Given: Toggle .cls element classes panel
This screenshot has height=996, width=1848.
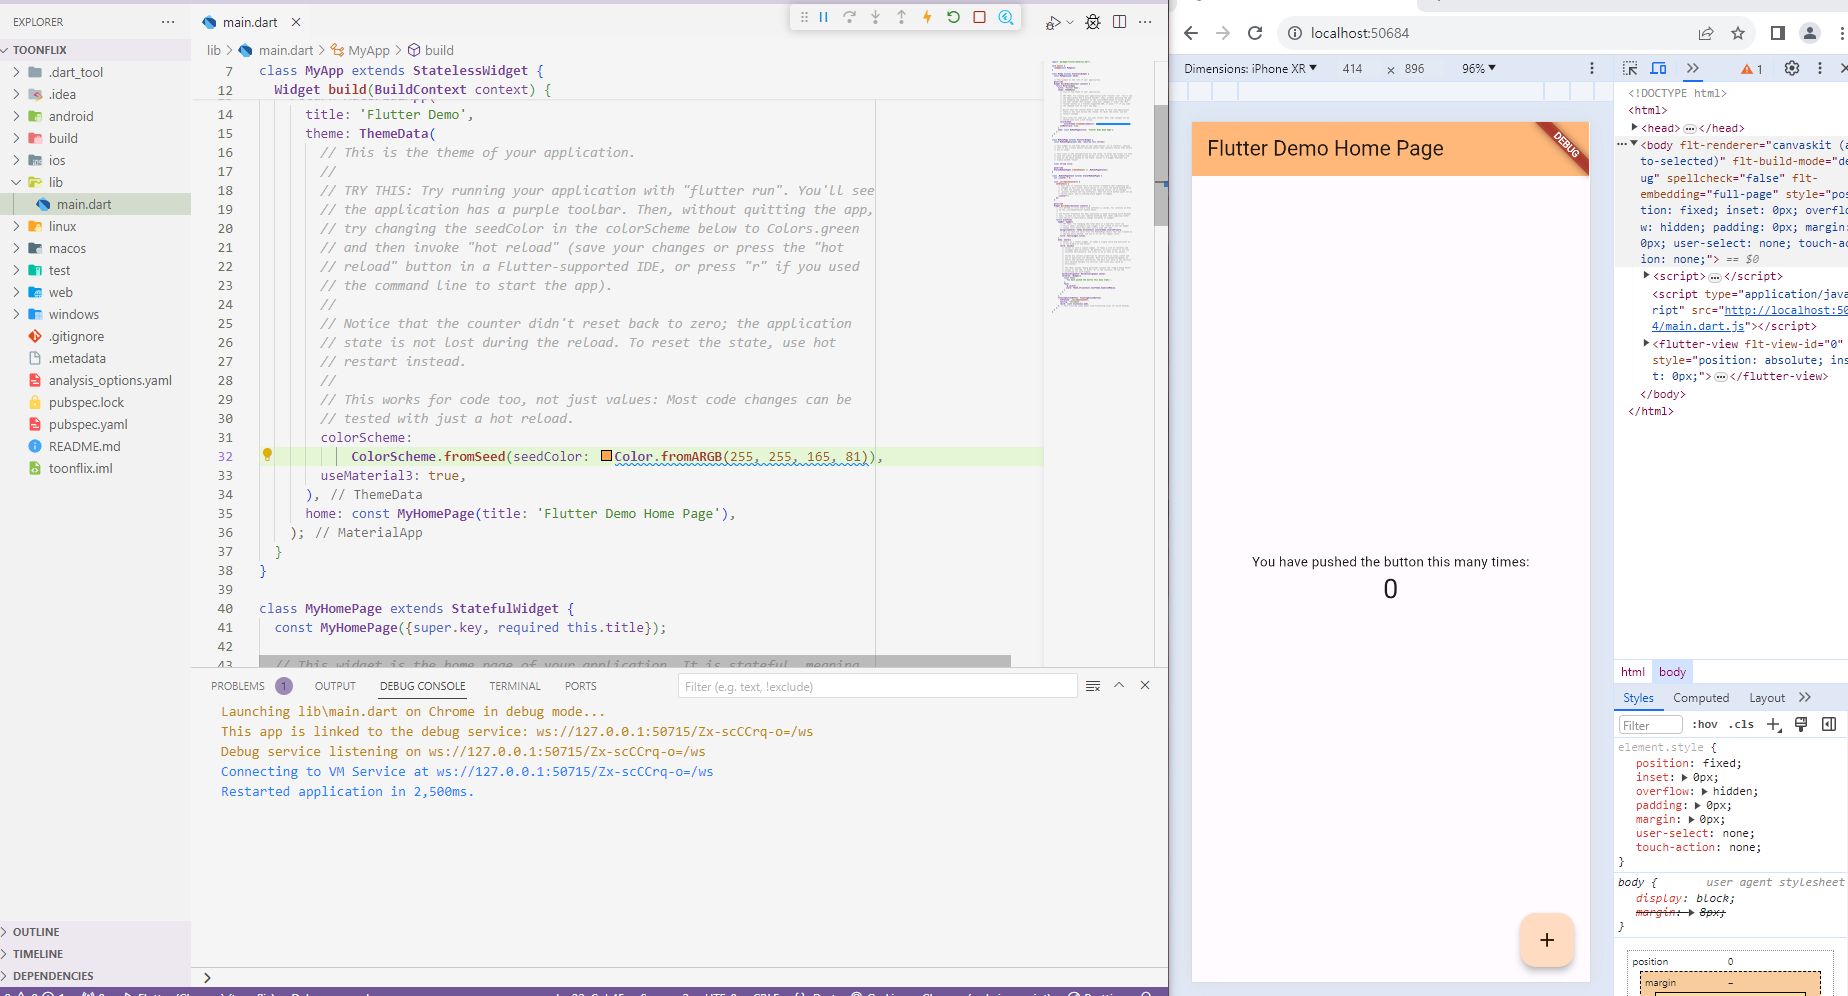Looking at the screenshot, I should 1741,724.
